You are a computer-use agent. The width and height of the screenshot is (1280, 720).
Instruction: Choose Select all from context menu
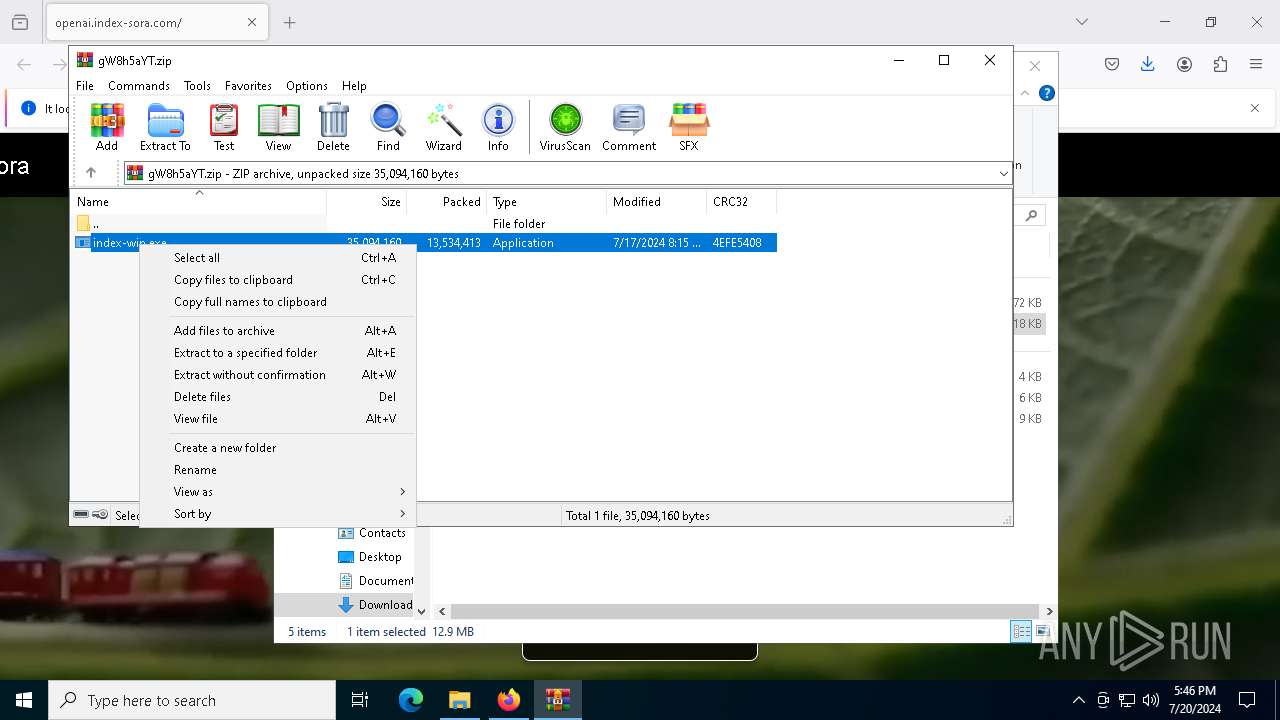point(278,258)
